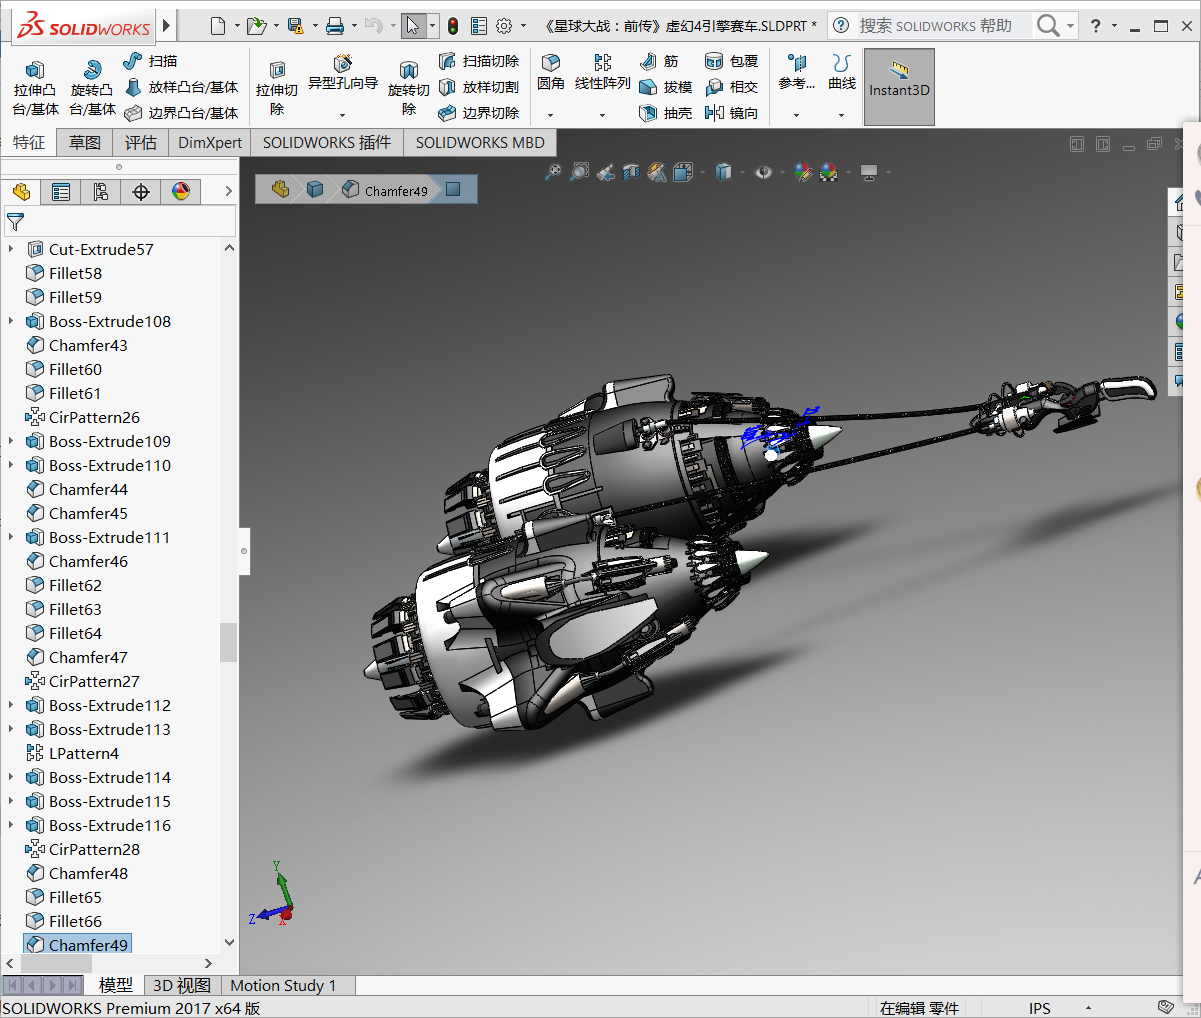1201x1018 pixels.
Task: Expand the view settings dropdown arrow
Action: 888,172
